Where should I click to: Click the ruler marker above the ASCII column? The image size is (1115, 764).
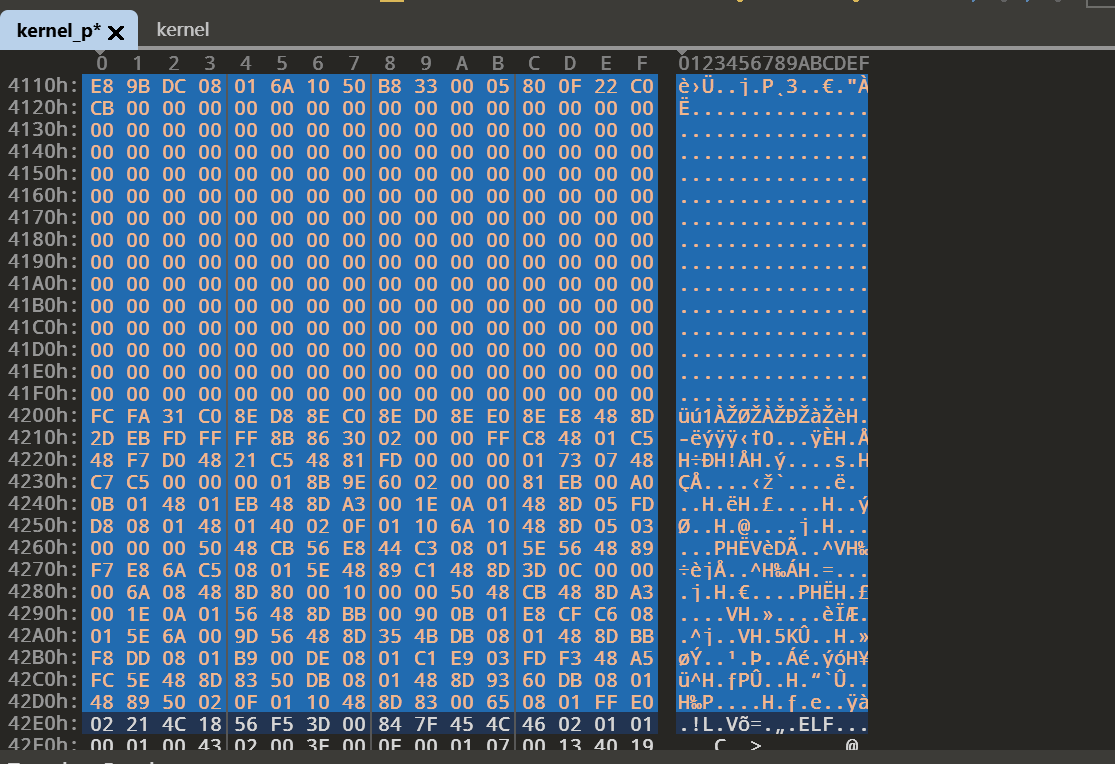(683, 50)
